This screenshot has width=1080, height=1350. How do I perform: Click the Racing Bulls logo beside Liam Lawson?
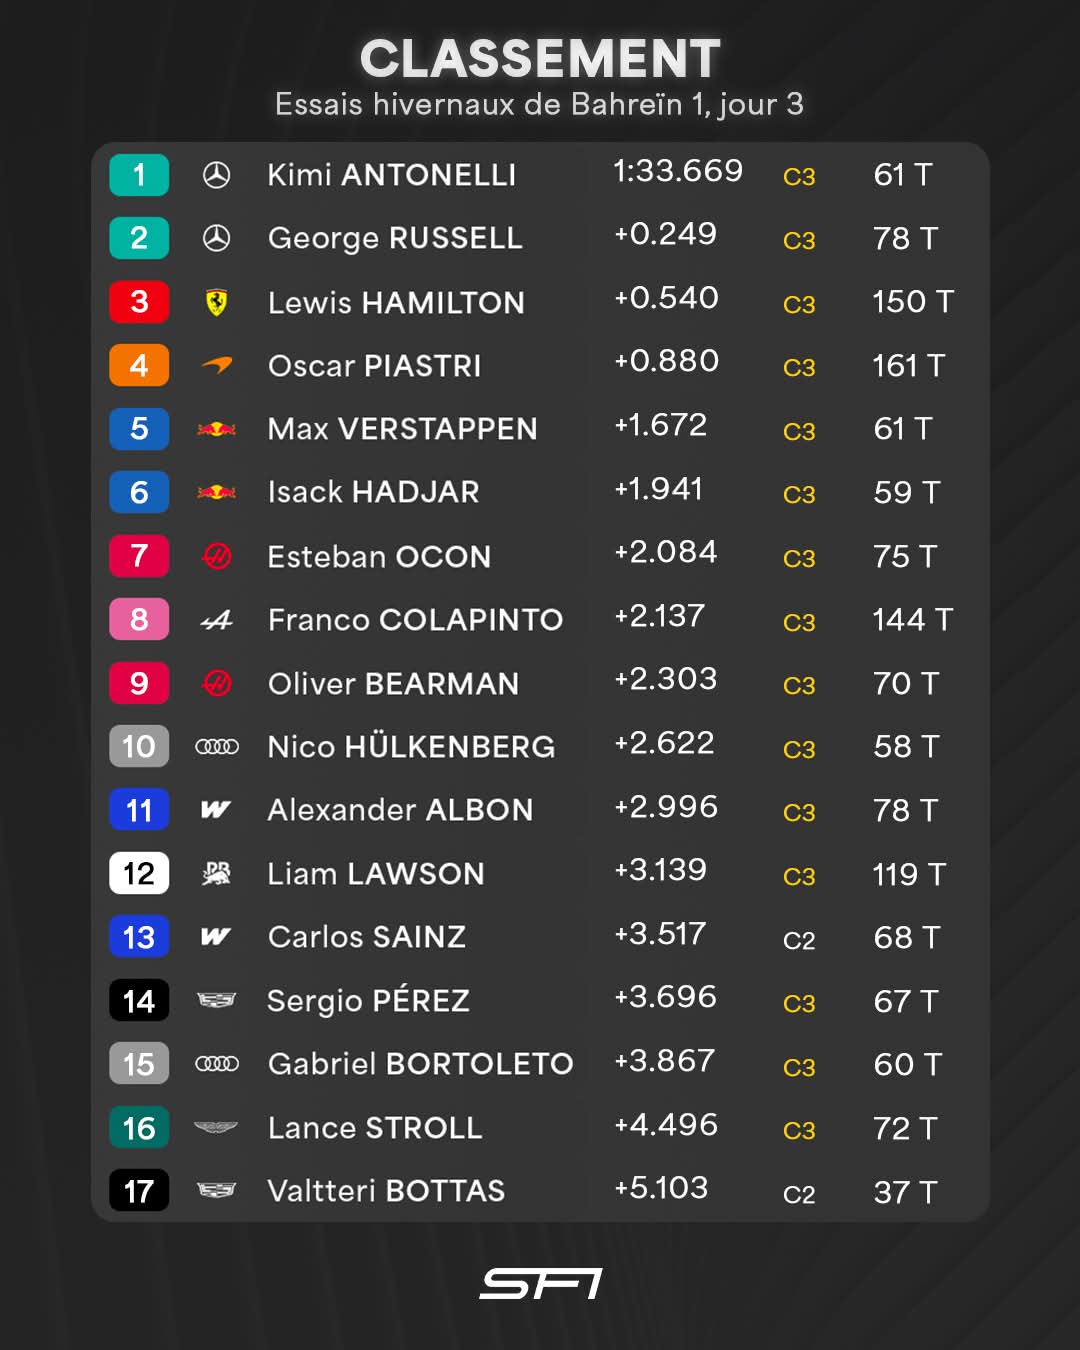point(216,874)
